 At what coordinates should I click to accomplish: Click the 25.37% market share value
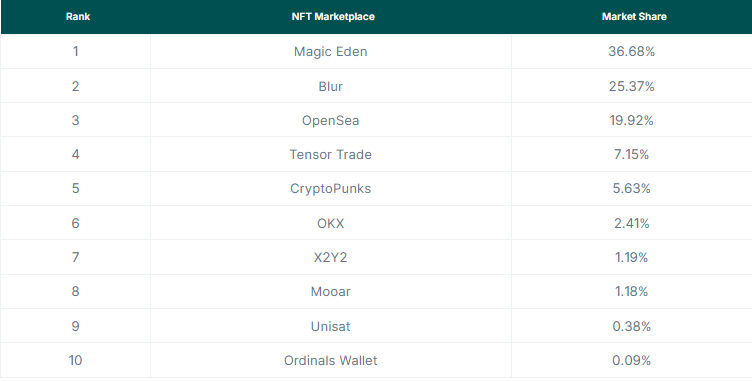[x=631, y=86]
